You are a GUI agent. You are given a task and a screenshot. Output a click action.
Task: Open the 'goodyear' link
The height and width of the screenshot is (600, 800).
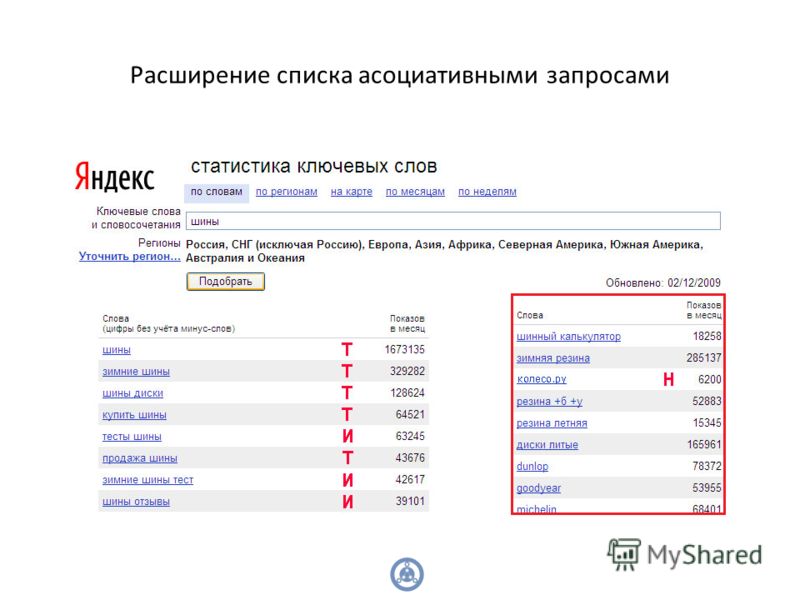[538, 488]
